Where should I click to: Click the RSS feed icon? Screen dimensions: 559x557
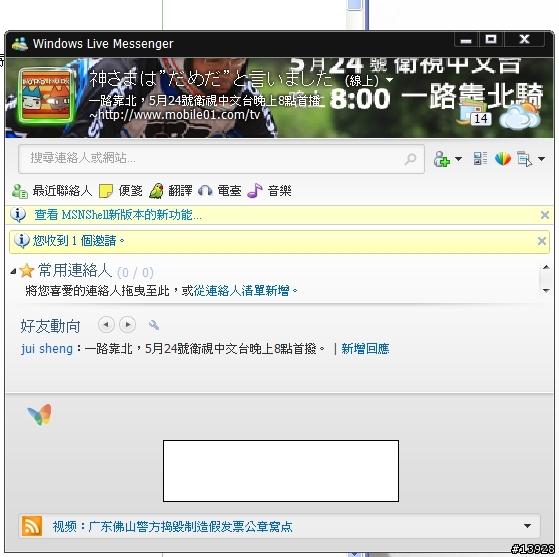click(32, 526)
